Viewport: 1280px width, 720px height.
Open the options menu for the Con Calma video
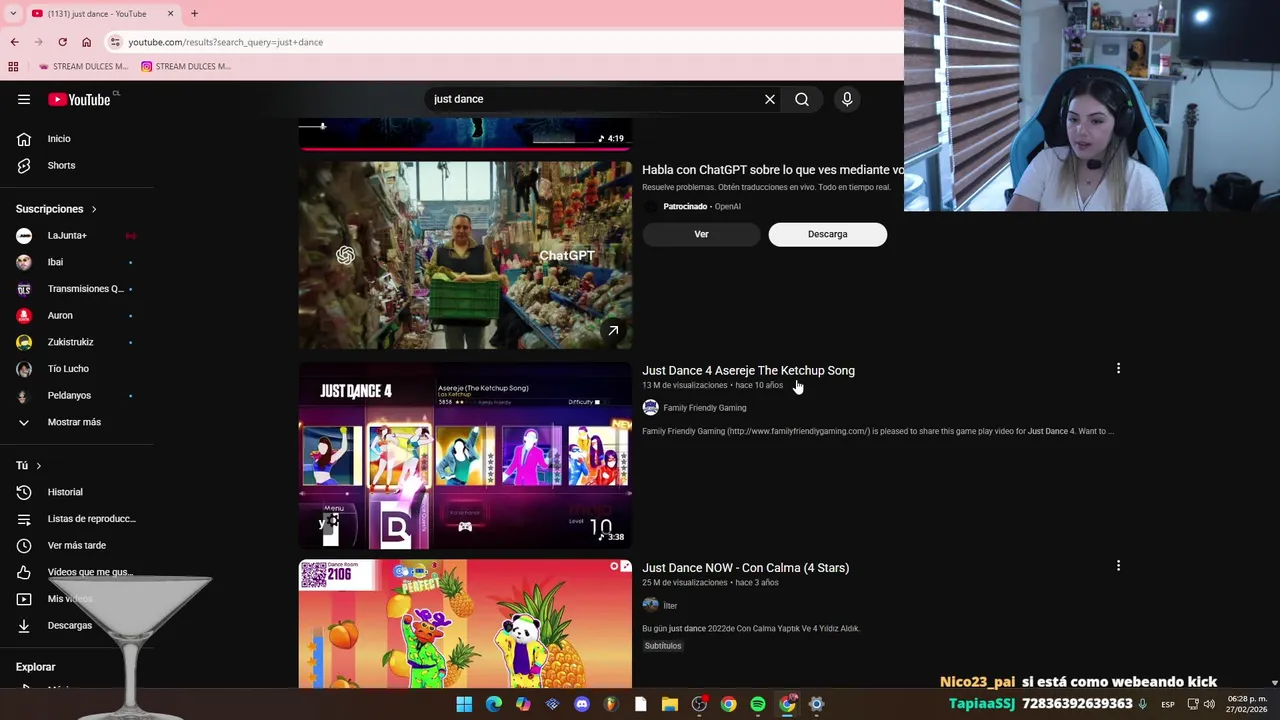pos(1118,566)
